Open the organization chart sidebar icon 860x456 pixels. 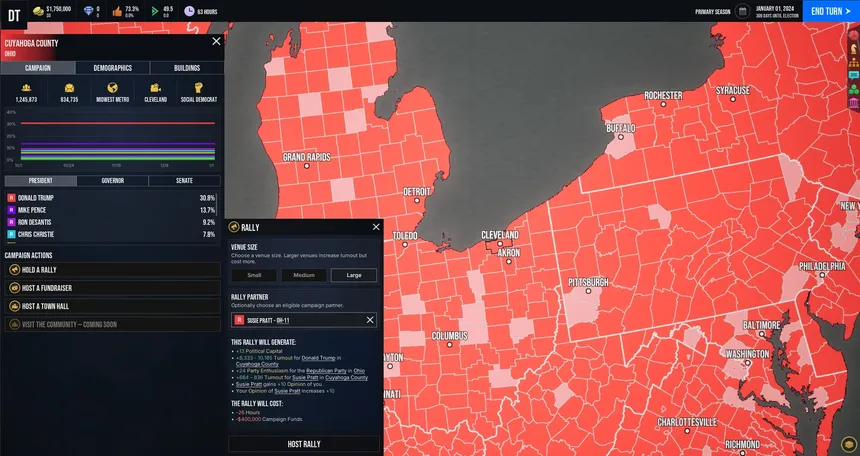coord(853,63)
